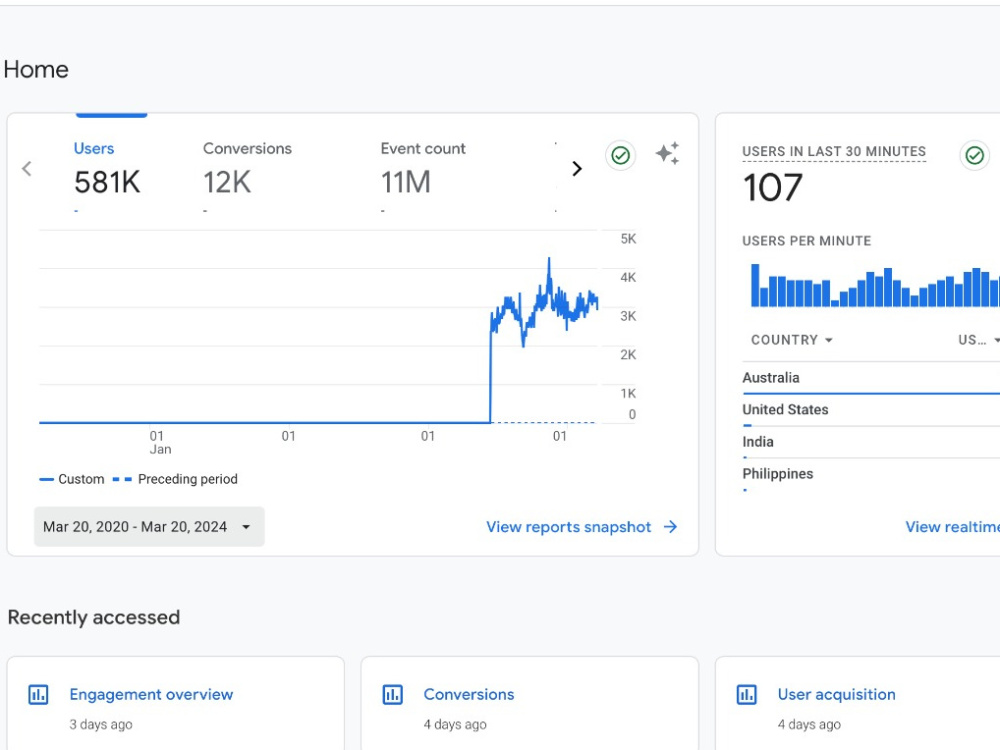Click the Conversions report icon in Recently accessed
This screenshot has width=1000, height=750.
(392, 695)
